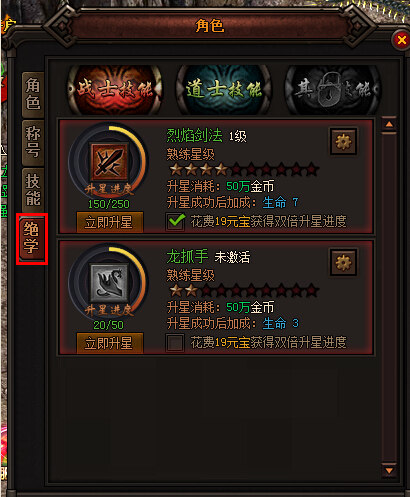Switch to the 技能 side tab
The image size is (410, 497).
point(33,190)
